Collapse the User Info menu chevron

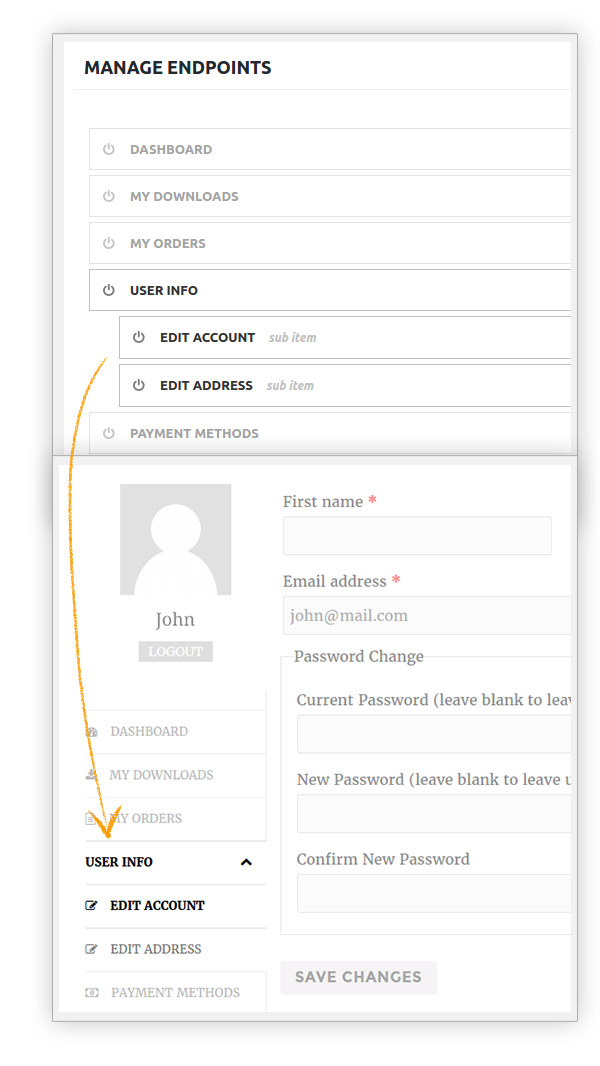[x=246, y=862]
